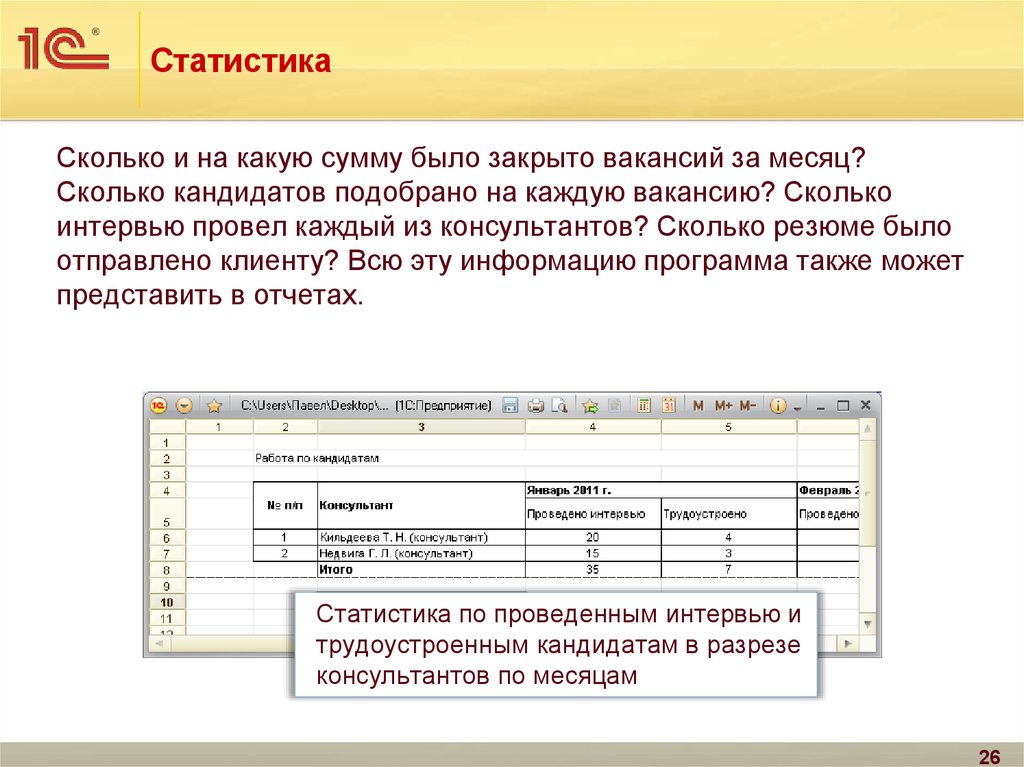
Task: Click the 'Работа по кандидатам' title cell
Action: [x=315, y=458]
